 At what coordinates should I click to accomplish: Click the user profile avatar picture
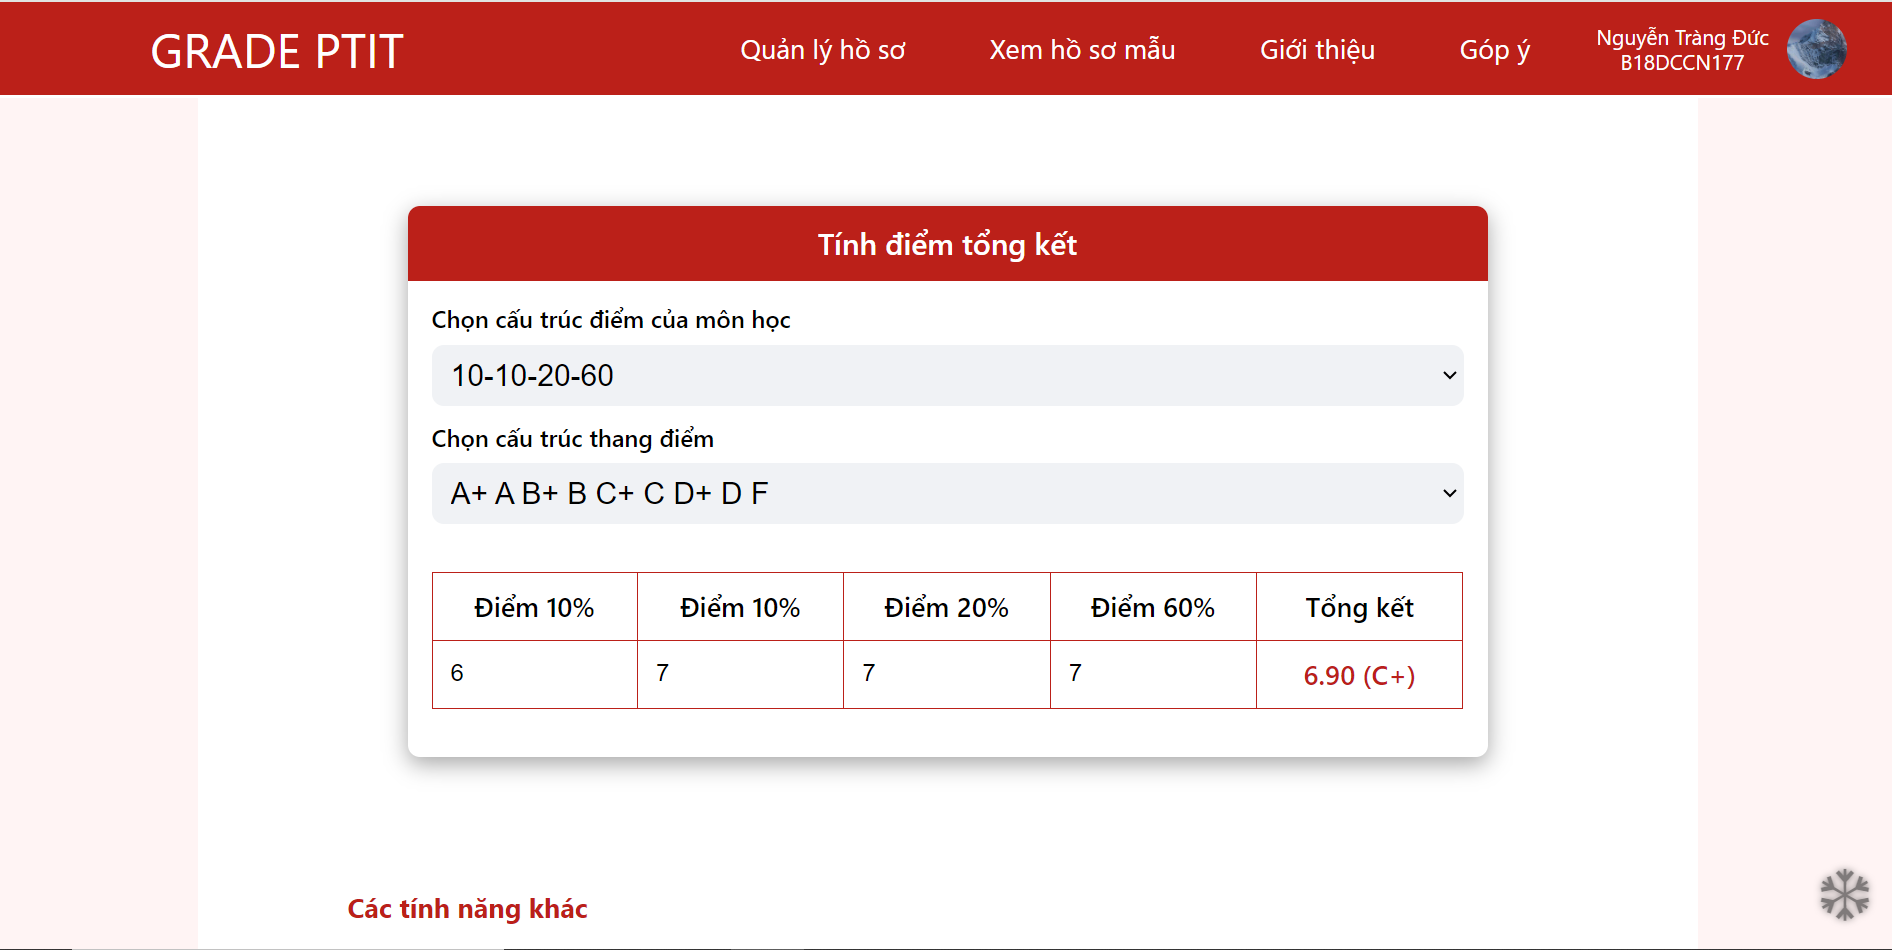coord(1816,49)
